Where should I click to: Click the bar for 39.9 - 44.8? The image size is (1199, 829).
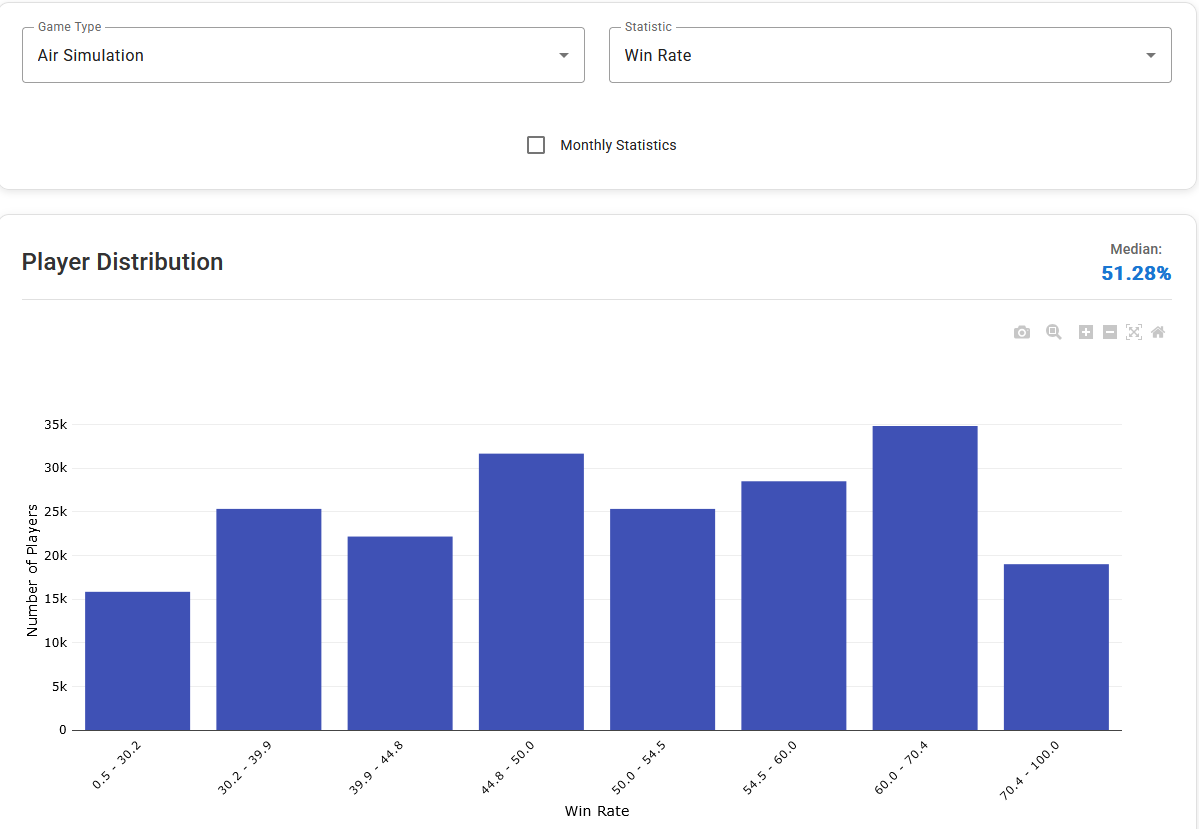point(400,633)
